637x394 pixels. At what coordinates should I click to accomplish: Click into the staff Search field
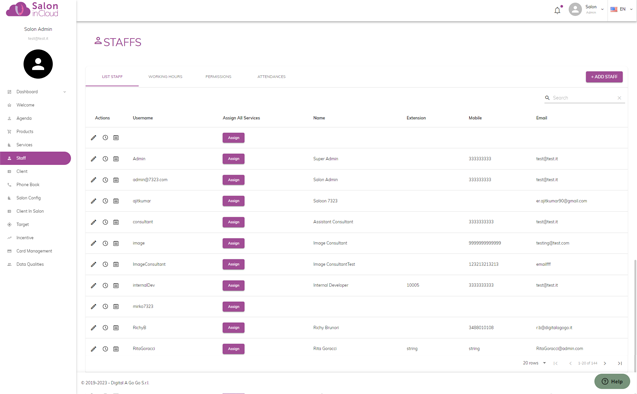(583, 98)
